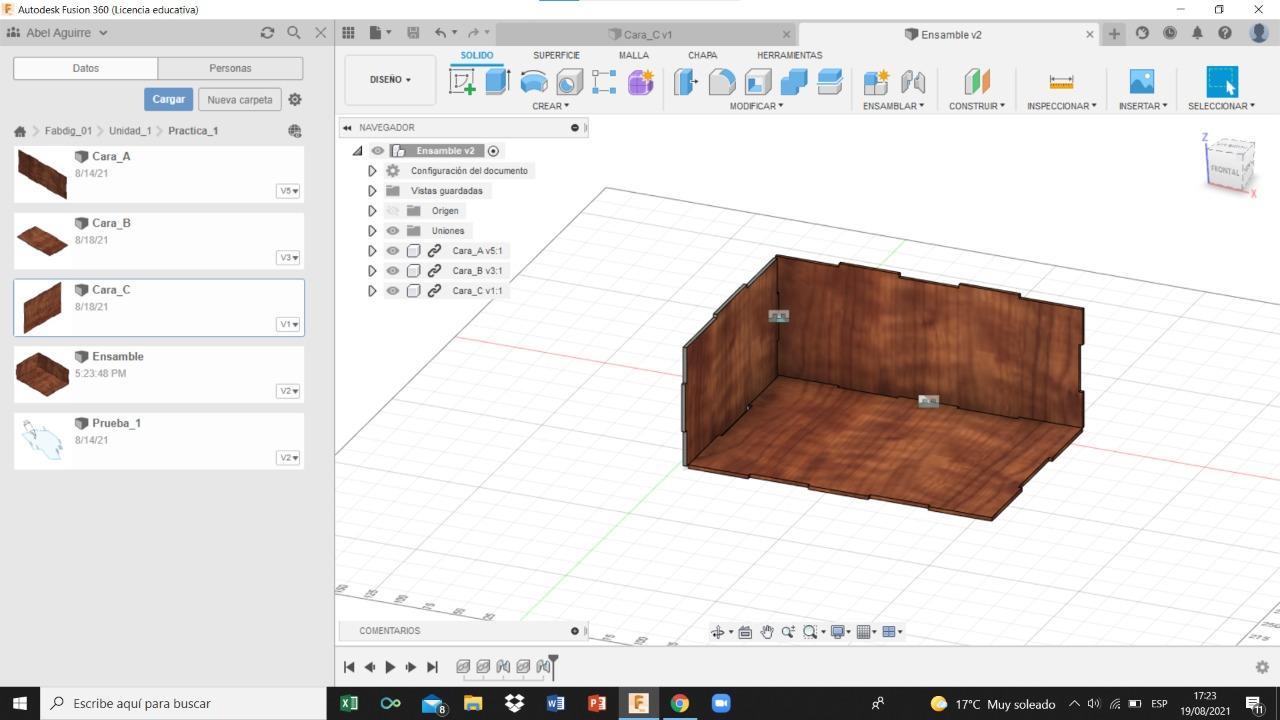The image size is (1280, 720).
Task: Refresh the data panel
Action: tap(267, 33)
